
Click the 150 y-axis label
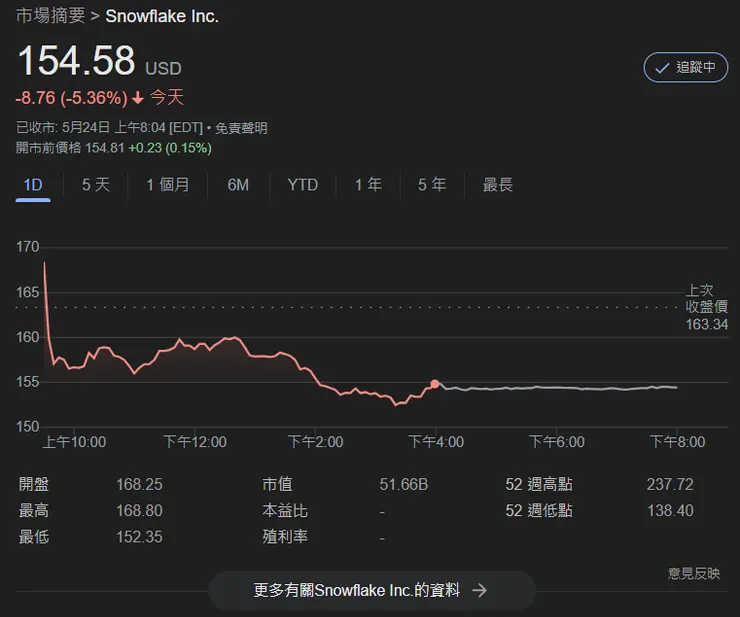coord(28,427)
